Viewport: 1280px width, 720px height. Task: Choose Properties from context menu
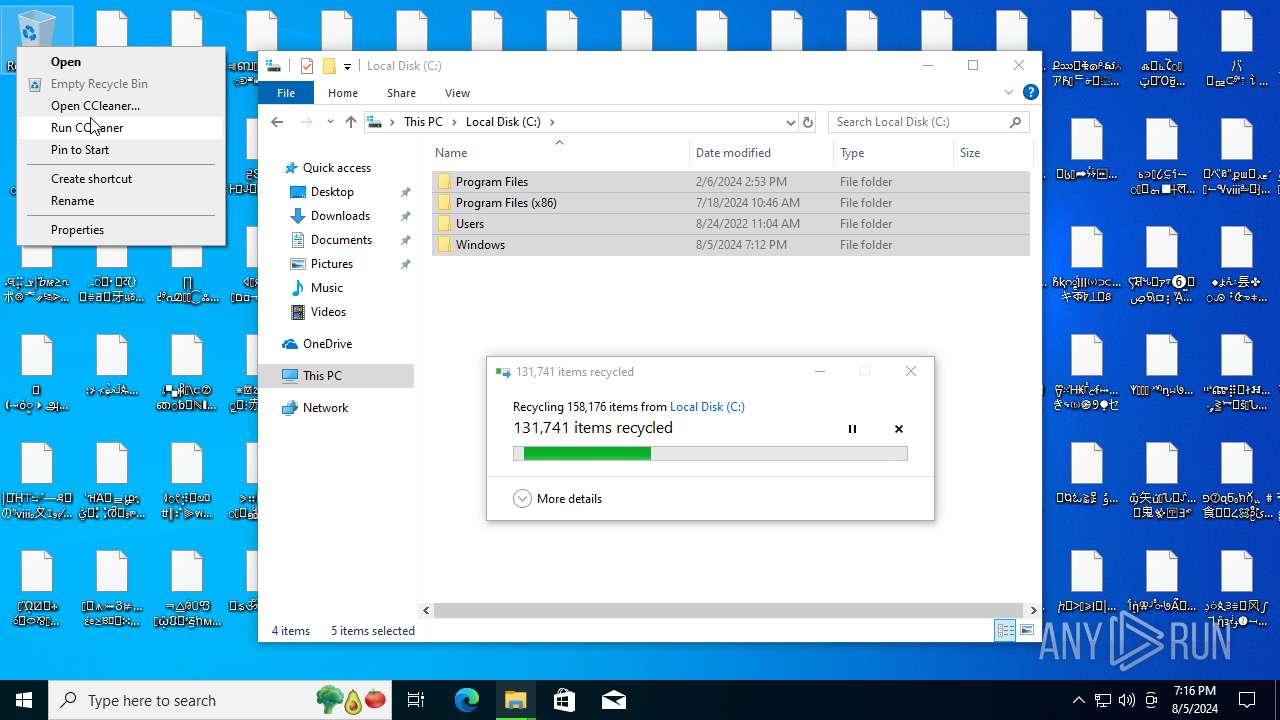click(120, 230)
